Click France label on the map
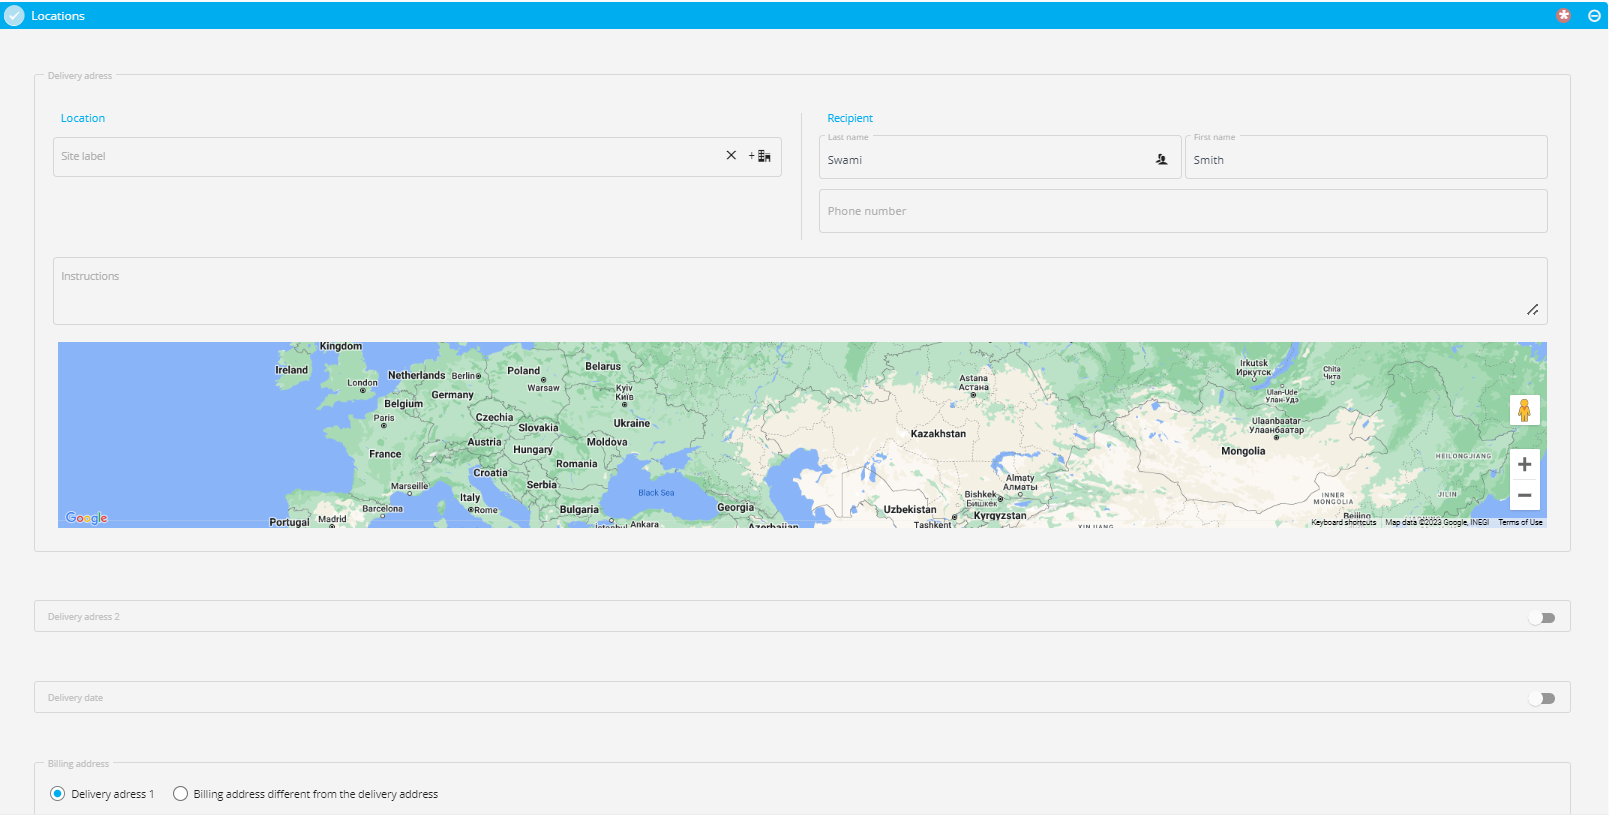The height and width of the screenshot is (815, 1609). pyautogui.click(x=385, y=454)
